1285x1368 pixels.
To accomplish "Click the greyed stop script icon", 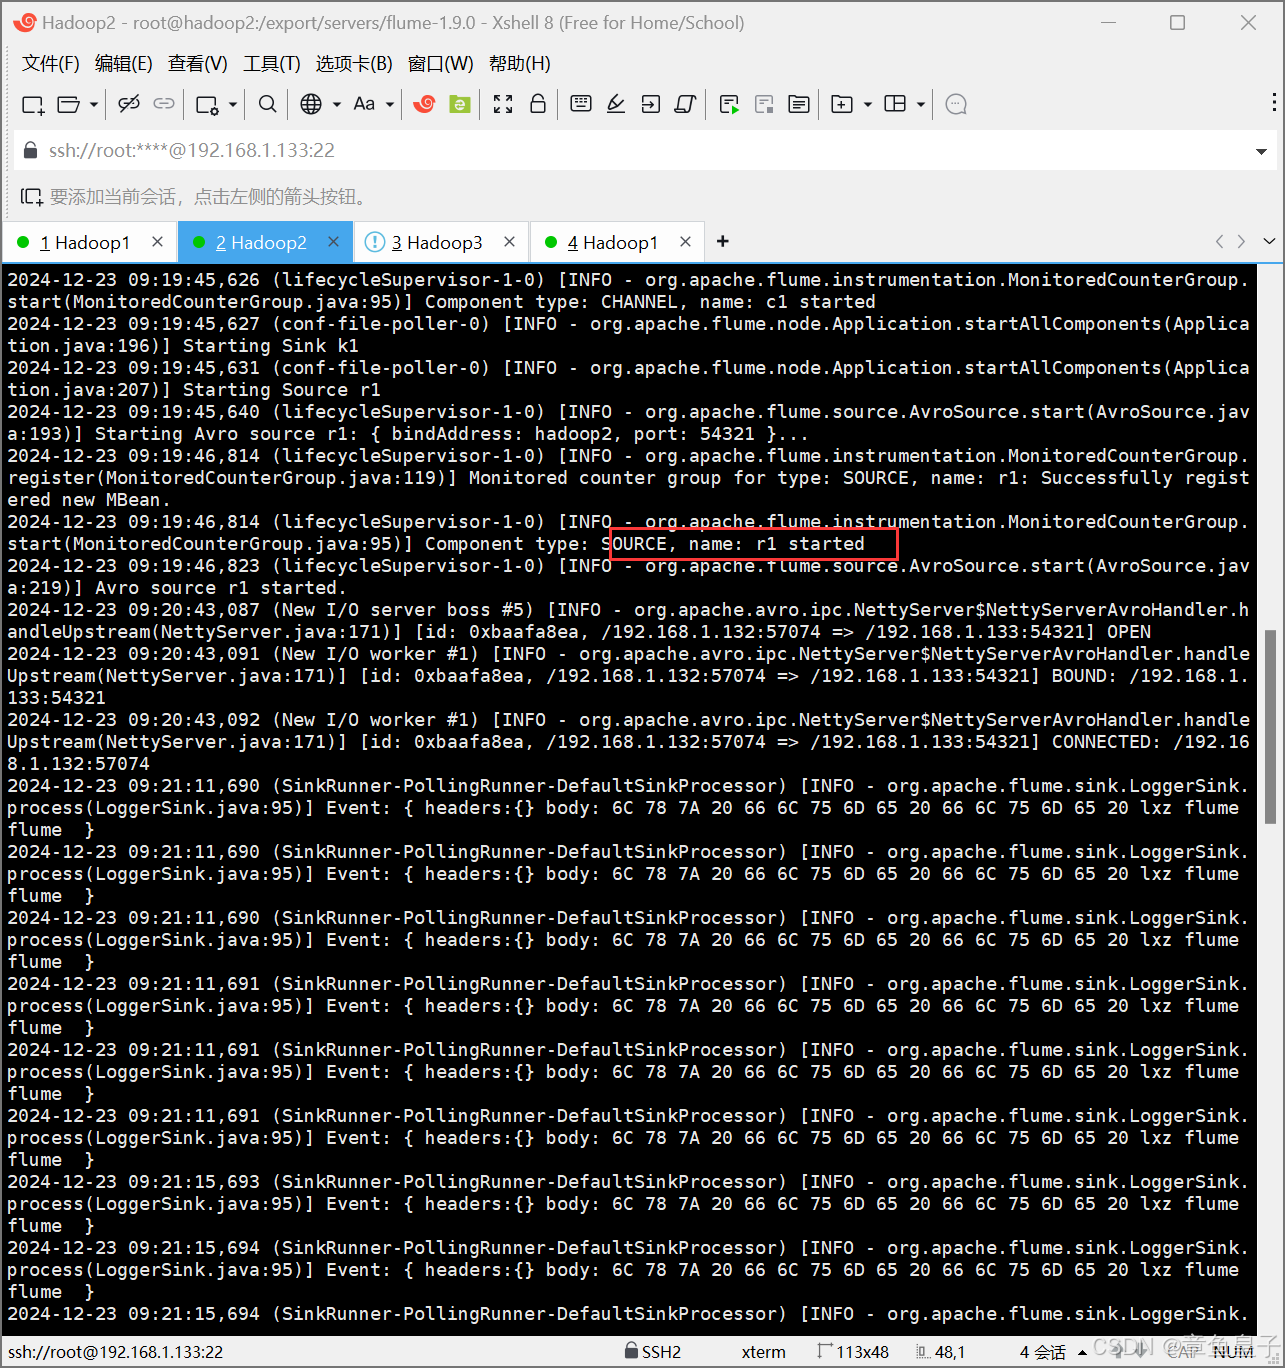I will pyautogui.click(x=765, y=104).
